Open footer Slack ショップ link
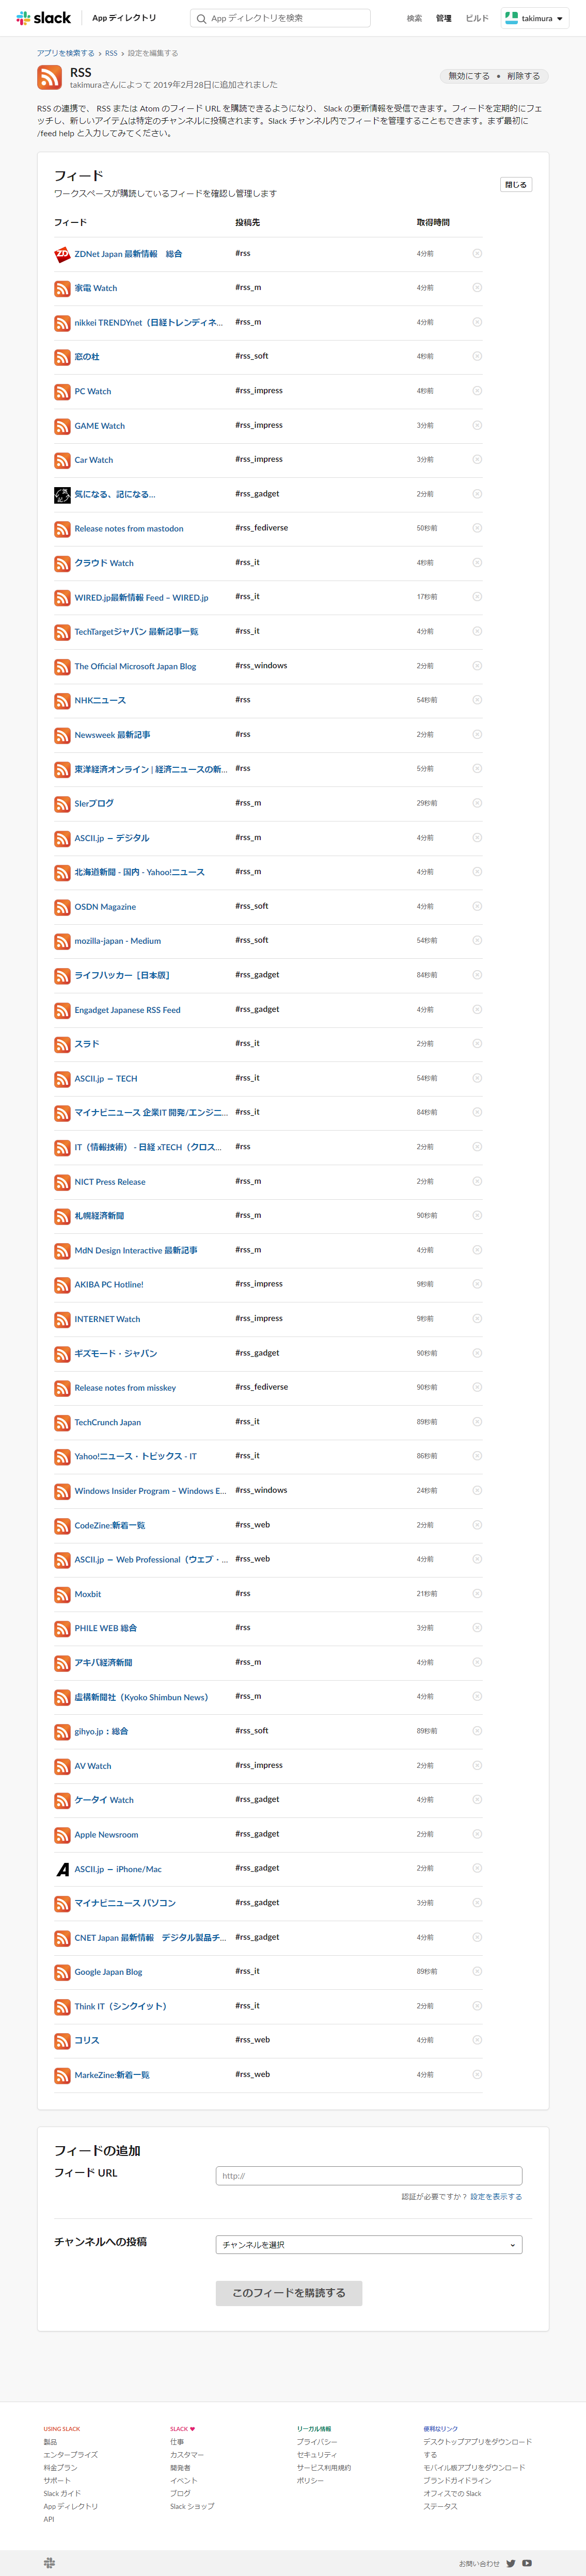The width and height of the screenshot is (586, 2576). pos(192,2506)
